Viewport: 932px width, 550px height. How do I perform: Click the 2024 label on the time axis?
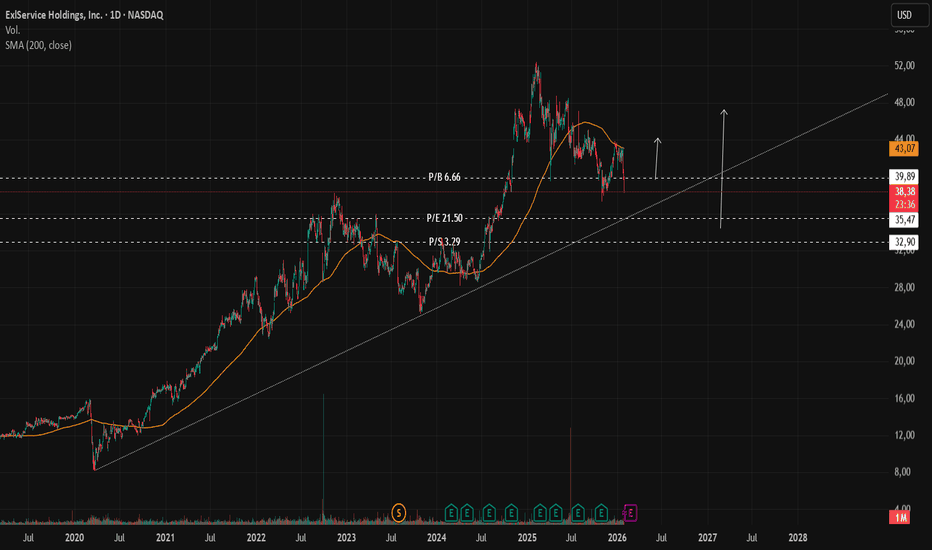tap(436, 538)
